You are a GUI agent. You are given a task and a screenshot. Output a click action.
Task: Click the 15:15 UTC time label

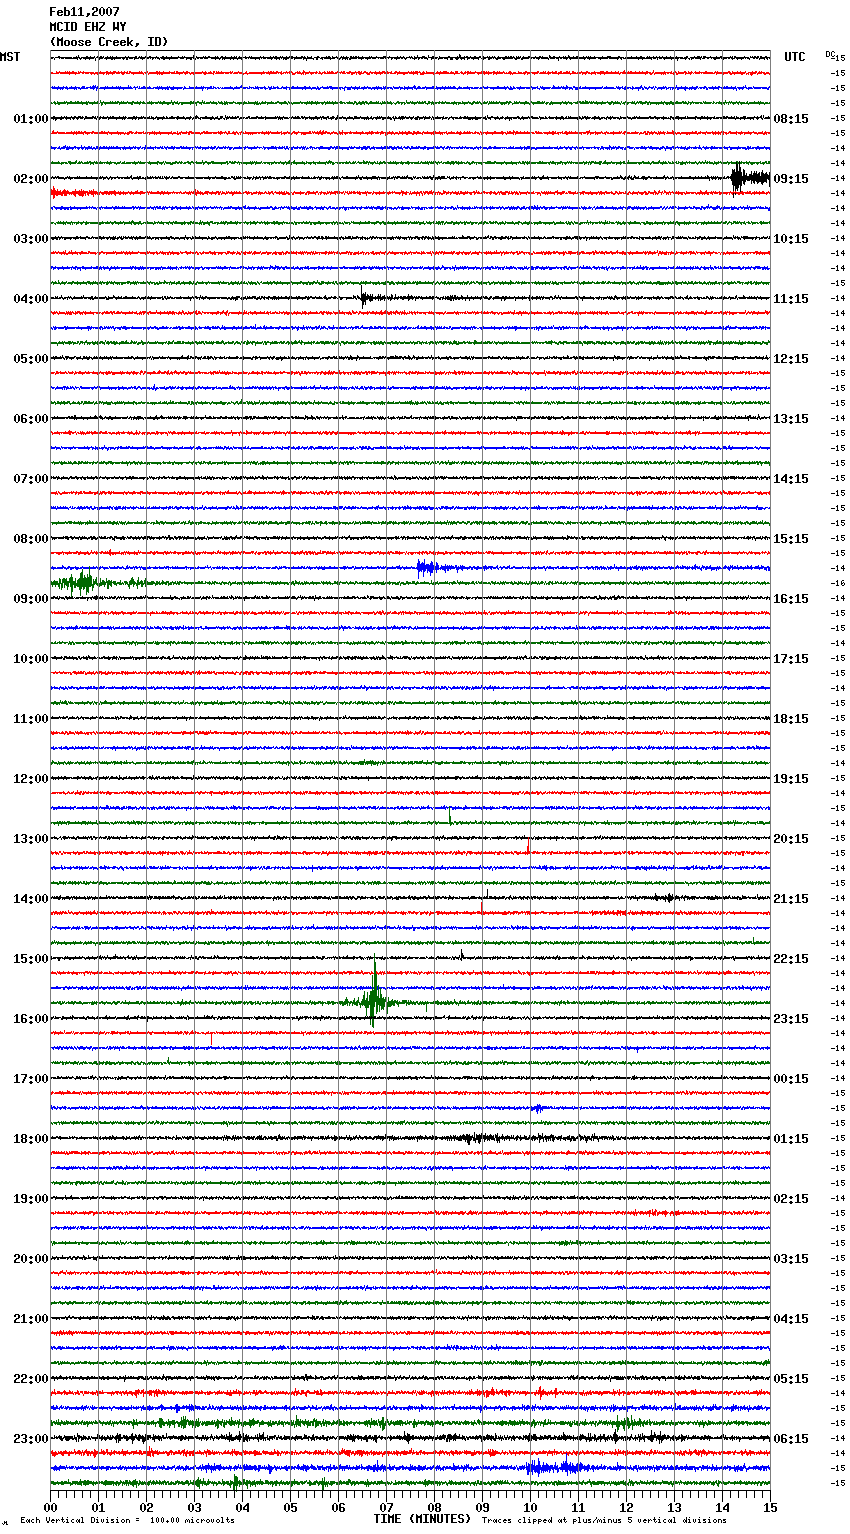click(791, 539)
